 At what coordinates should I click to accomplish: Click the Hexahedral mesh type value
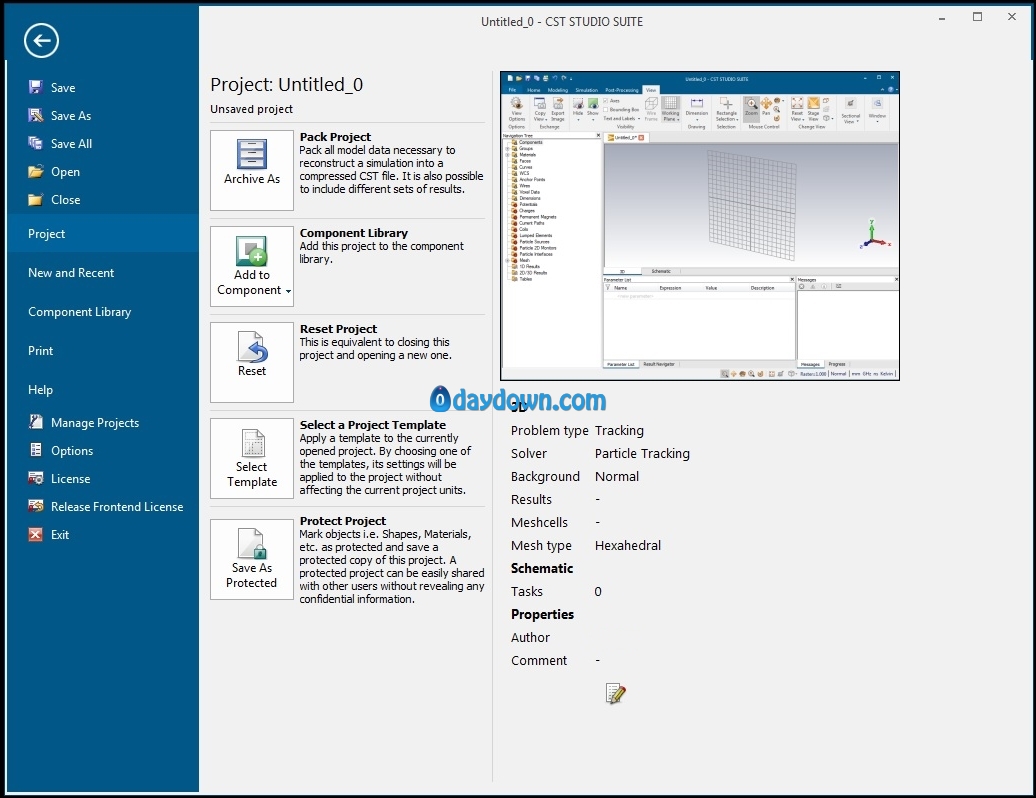(x=627, y=545)
